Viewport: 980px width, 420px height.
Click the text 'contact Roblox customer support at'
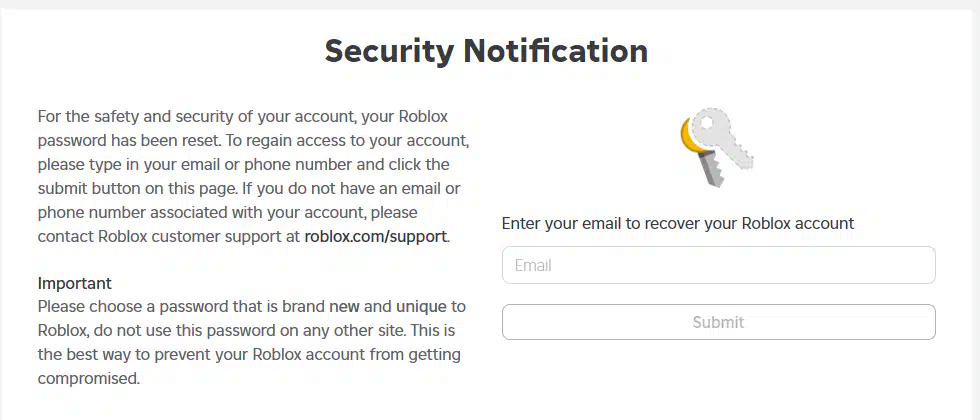169,237
